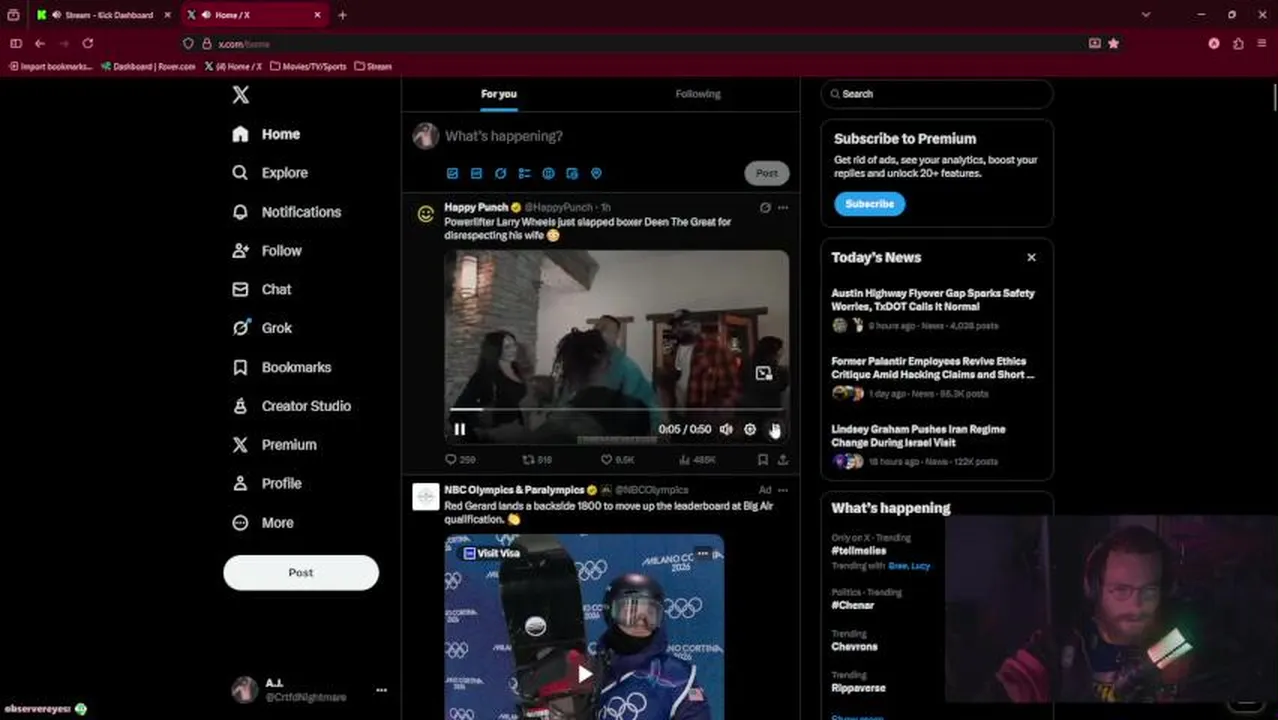
Task: Close the Today's News panel
Action: [1031, 257]
